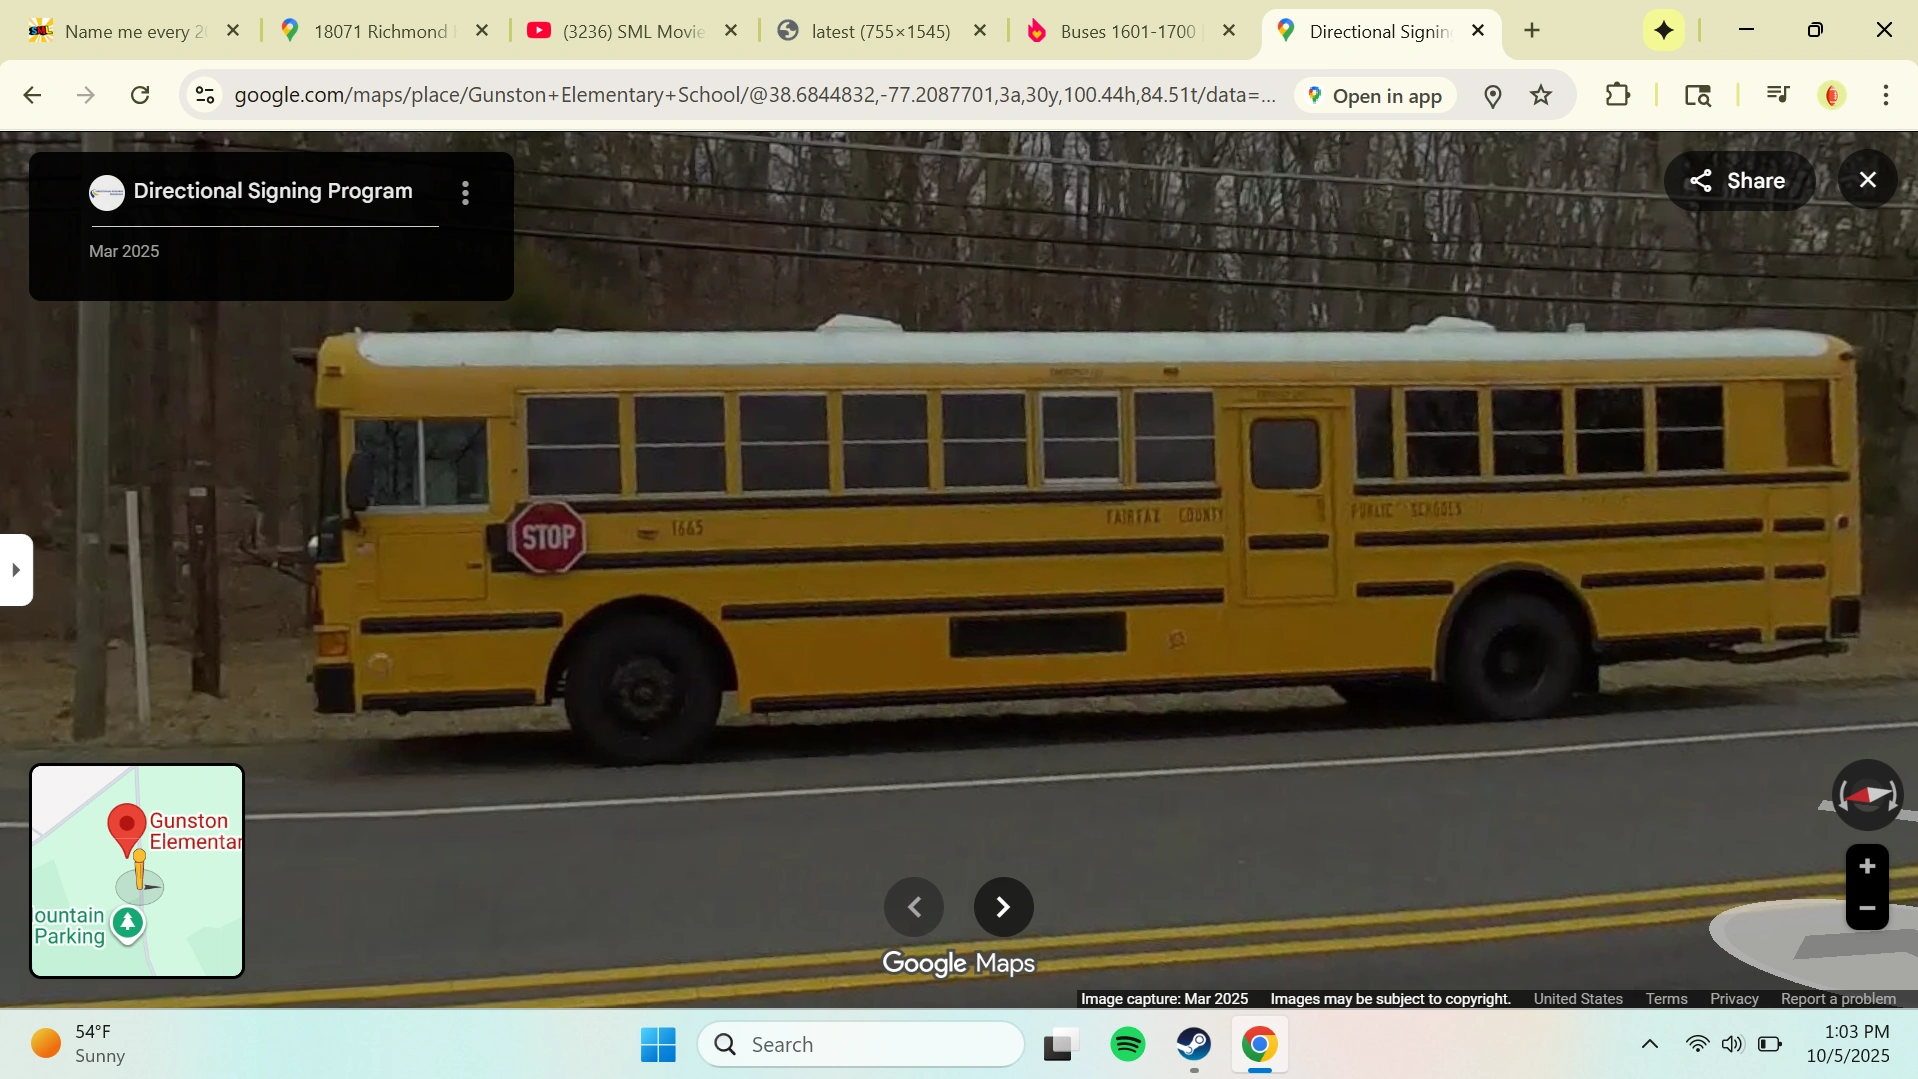
Task: Open the Google Lens search icon
Action: (1697, 95)
